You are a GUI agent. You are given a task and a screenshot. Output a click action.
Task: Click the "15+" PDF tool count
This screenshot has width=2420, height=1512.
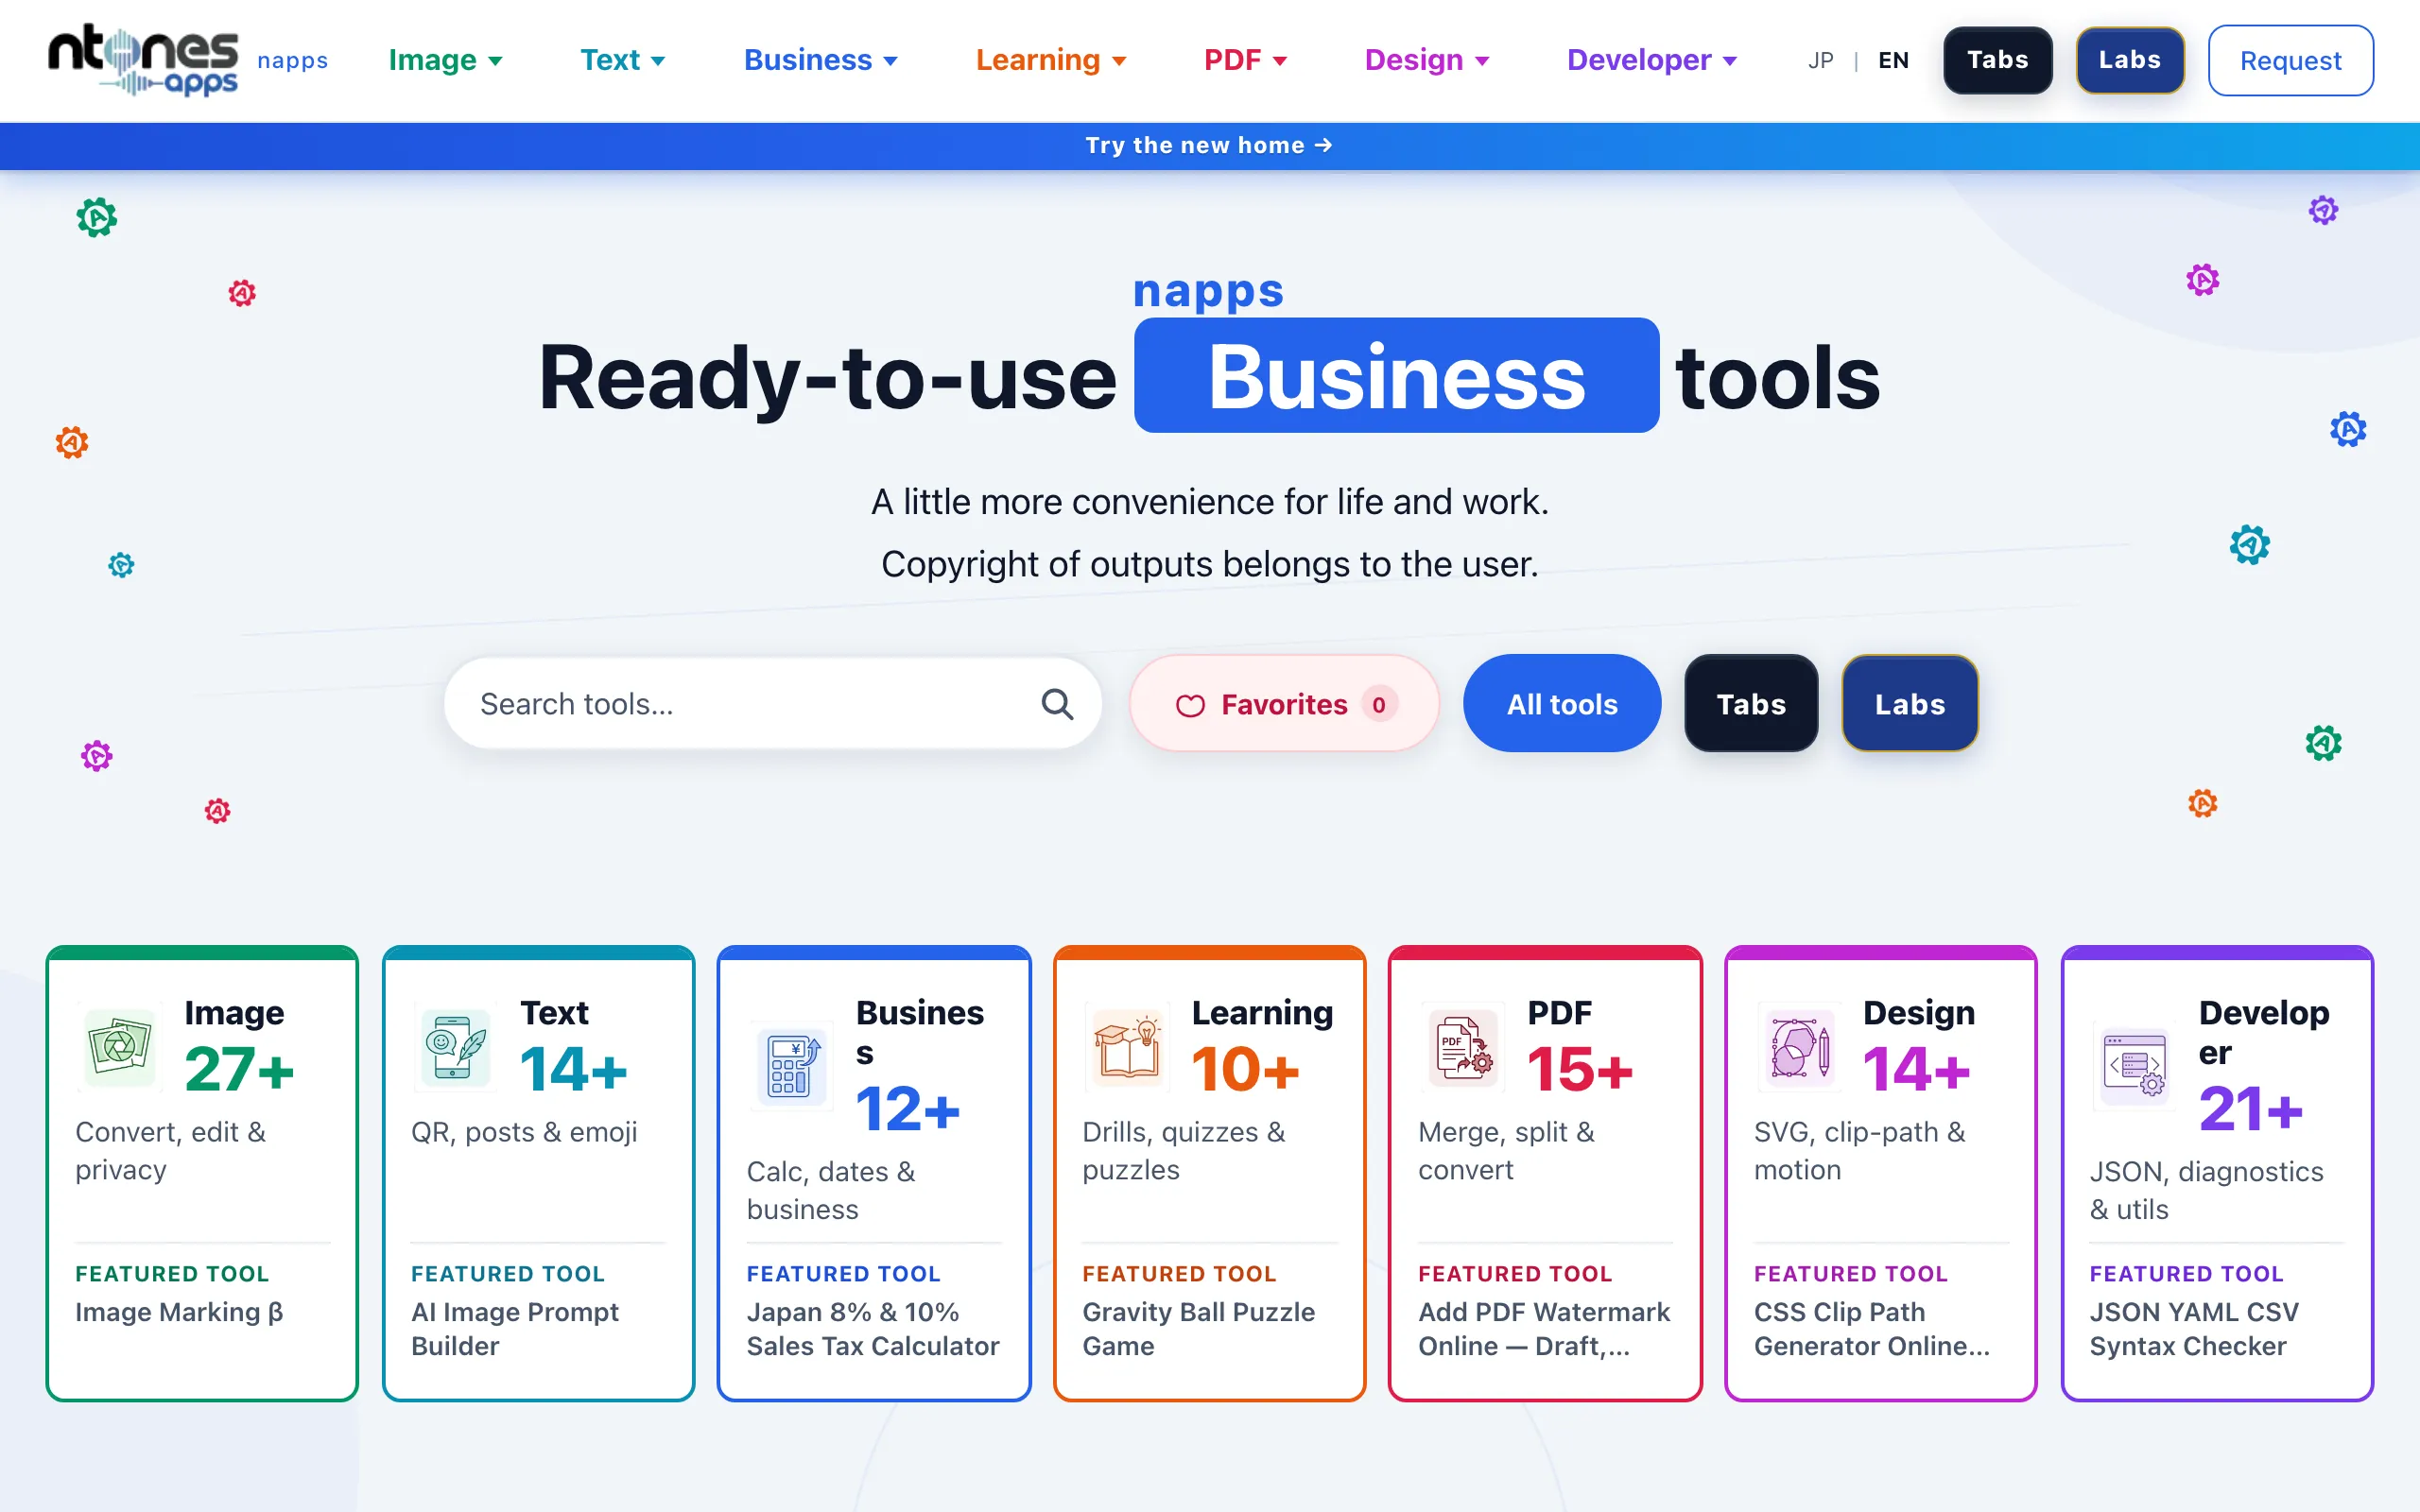click(1580, 1069)
